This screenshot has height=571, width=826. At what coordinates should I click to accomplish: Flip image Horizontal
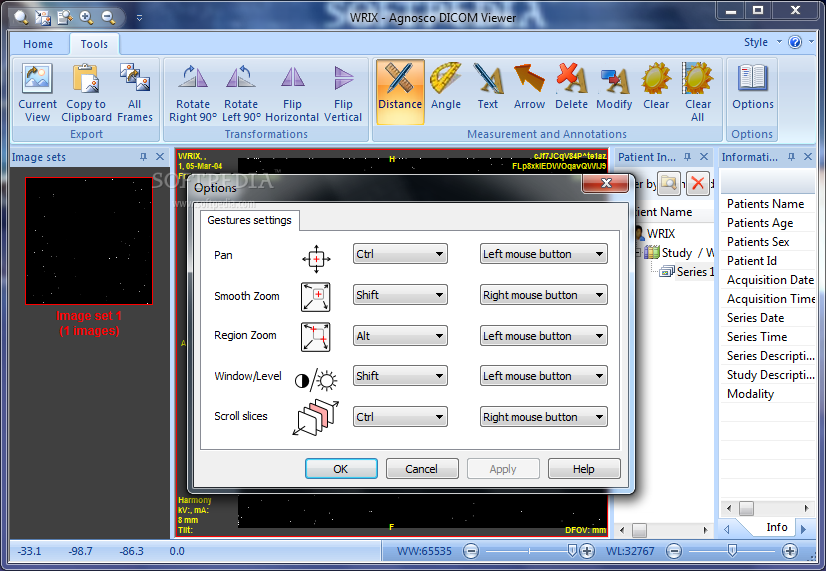point(292,93)
